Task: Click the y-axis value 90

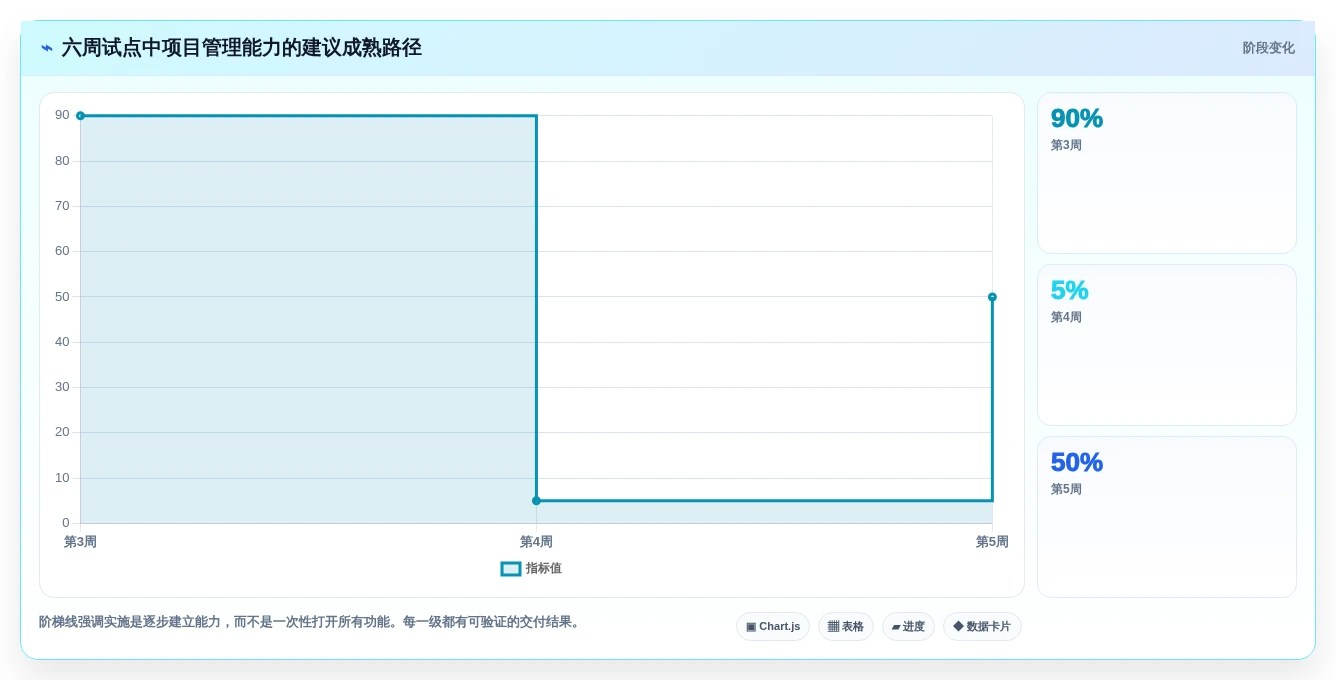Action: click(x=62, y=116)
